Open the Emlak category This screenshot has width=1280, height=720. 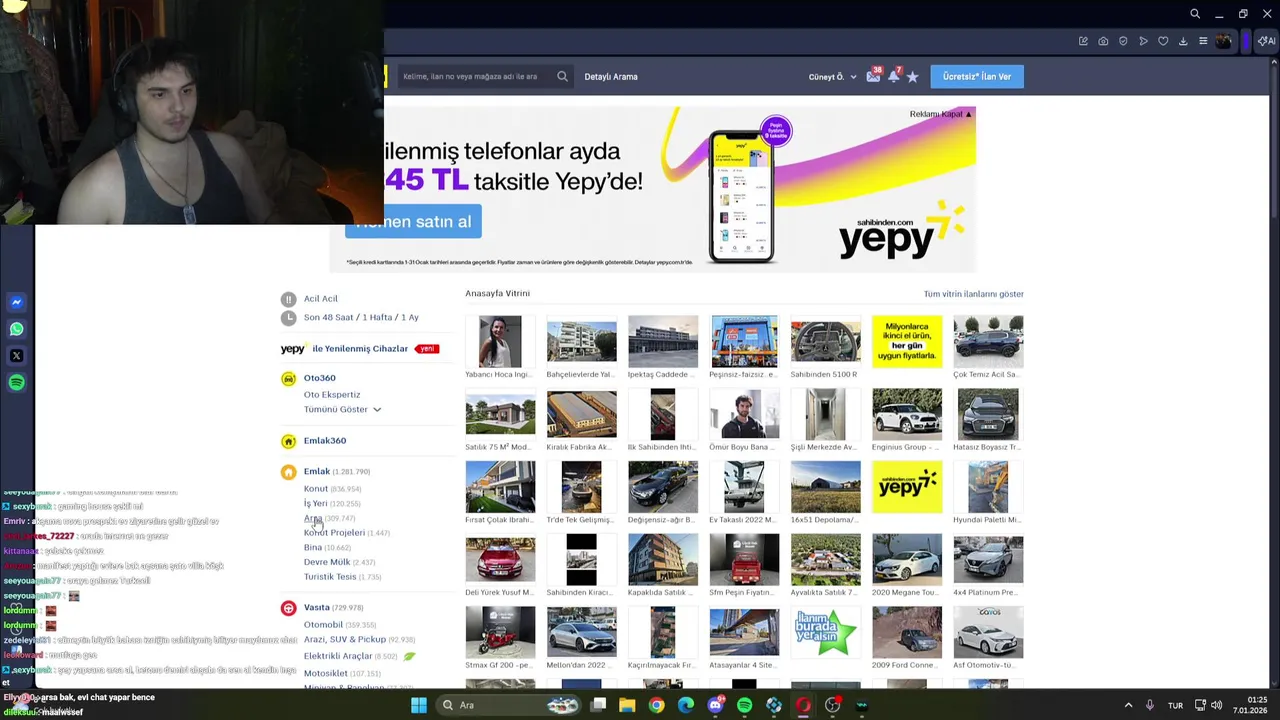tap(317, 471)
